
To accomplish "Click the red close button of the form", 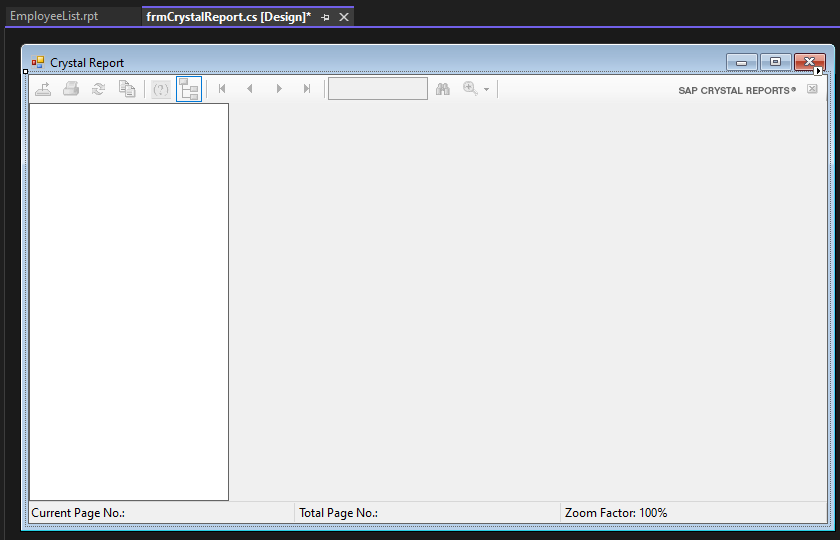I will tap(809, 62).
